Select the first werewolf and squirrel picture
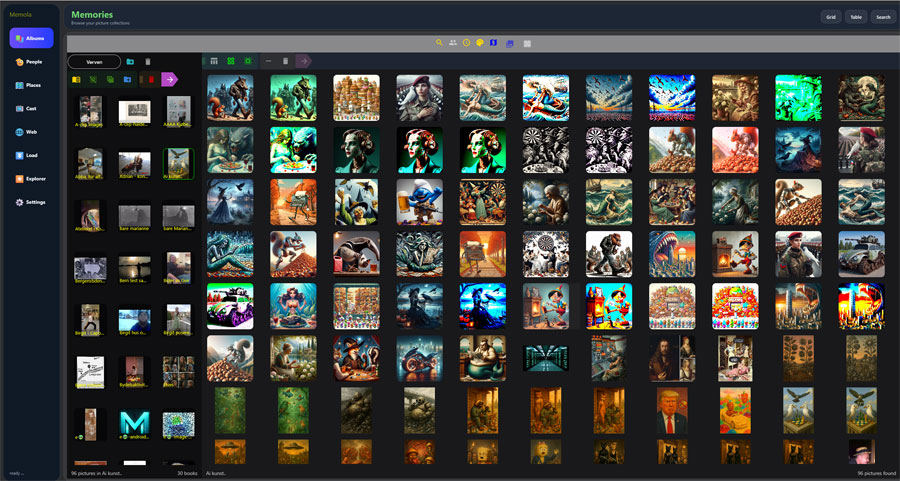Screen dimensions: 900x481 pos(230,98)
